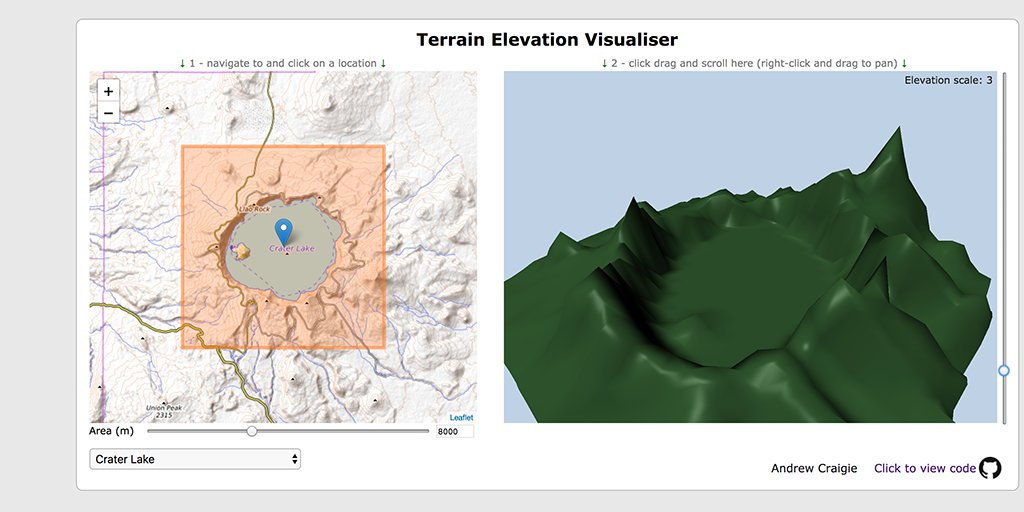Click the Elevation scale: 3 label
Image resolution: width=1024 pixels, height=512 pixels.
(948, 80)
